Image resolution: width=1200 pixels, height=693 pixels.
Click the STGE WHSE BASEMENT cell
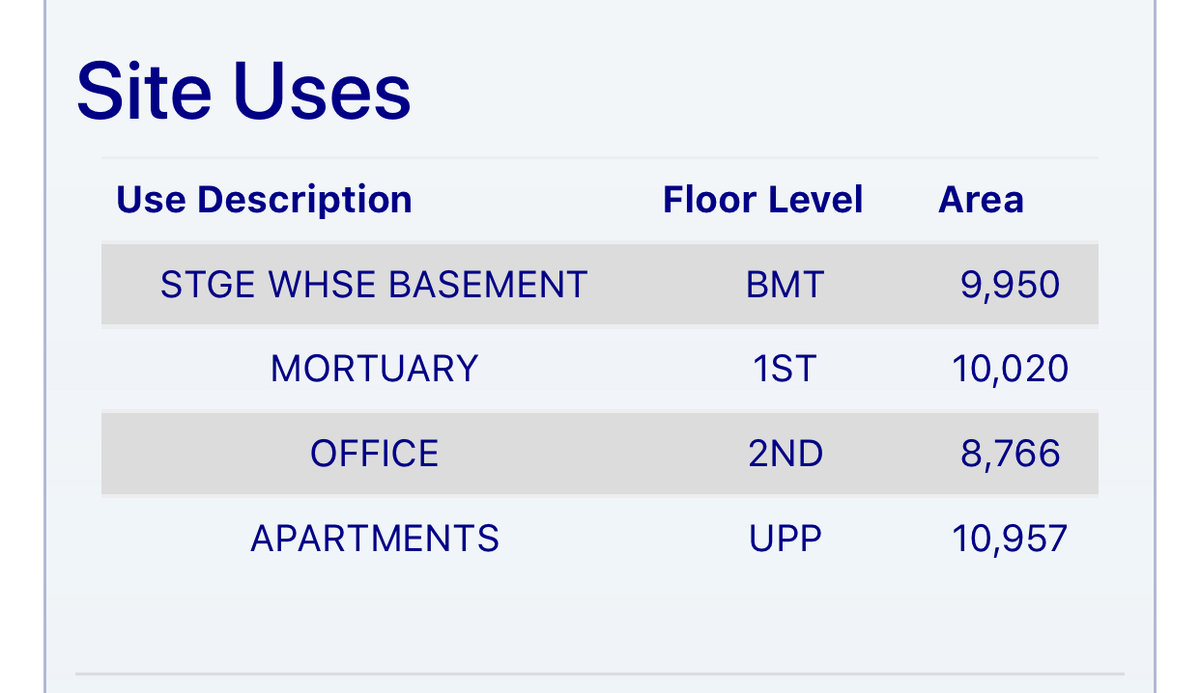[374, 285]
